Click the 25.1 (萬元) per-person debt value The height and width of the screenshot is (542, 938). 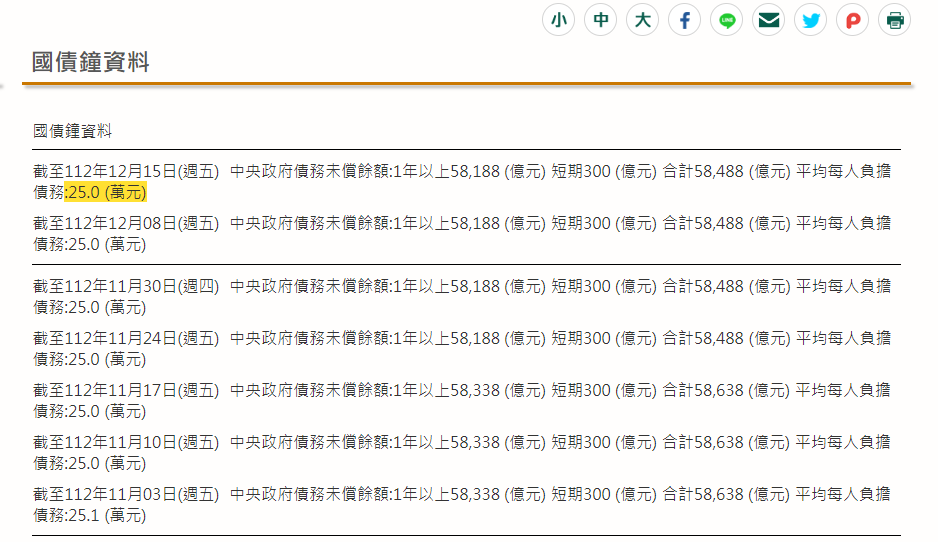[x=106, y=515]
